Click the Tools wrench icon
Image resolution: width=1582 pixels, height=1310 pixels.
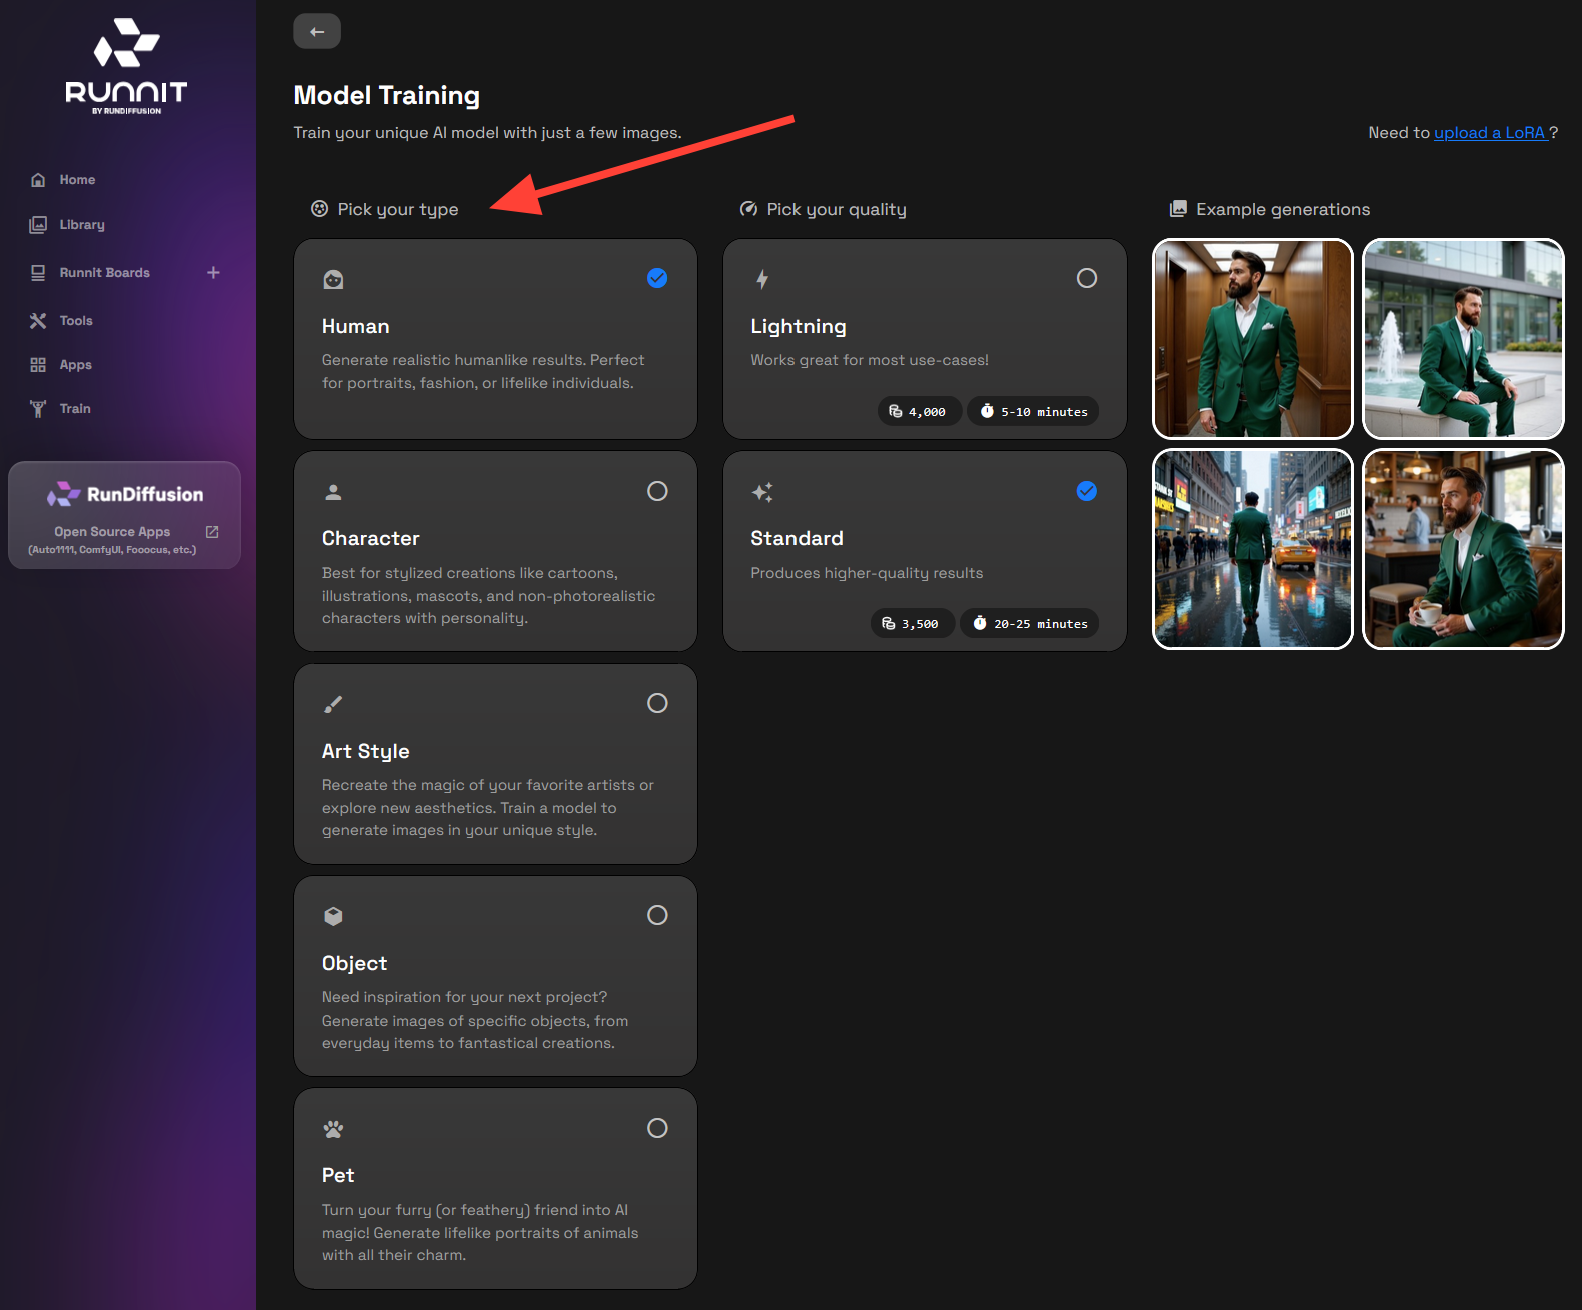pos(38,321)
